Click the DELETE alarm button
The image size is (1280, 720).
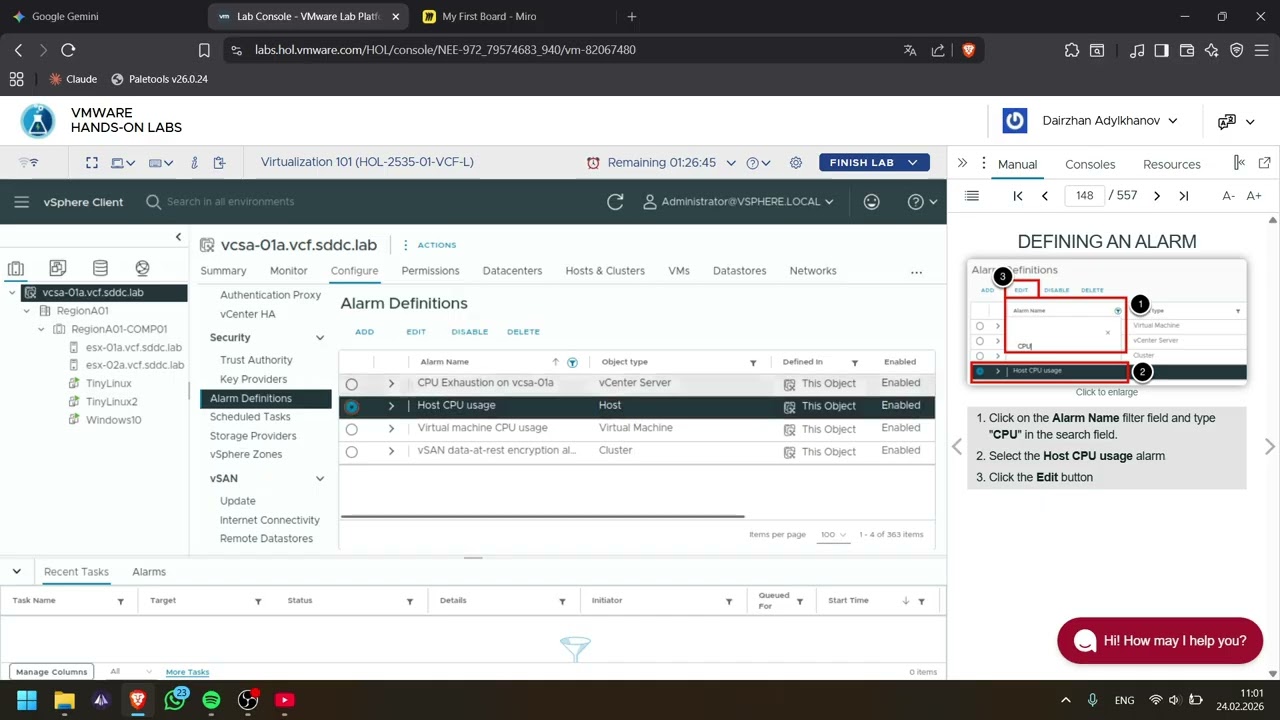click(x=523, y=332)
